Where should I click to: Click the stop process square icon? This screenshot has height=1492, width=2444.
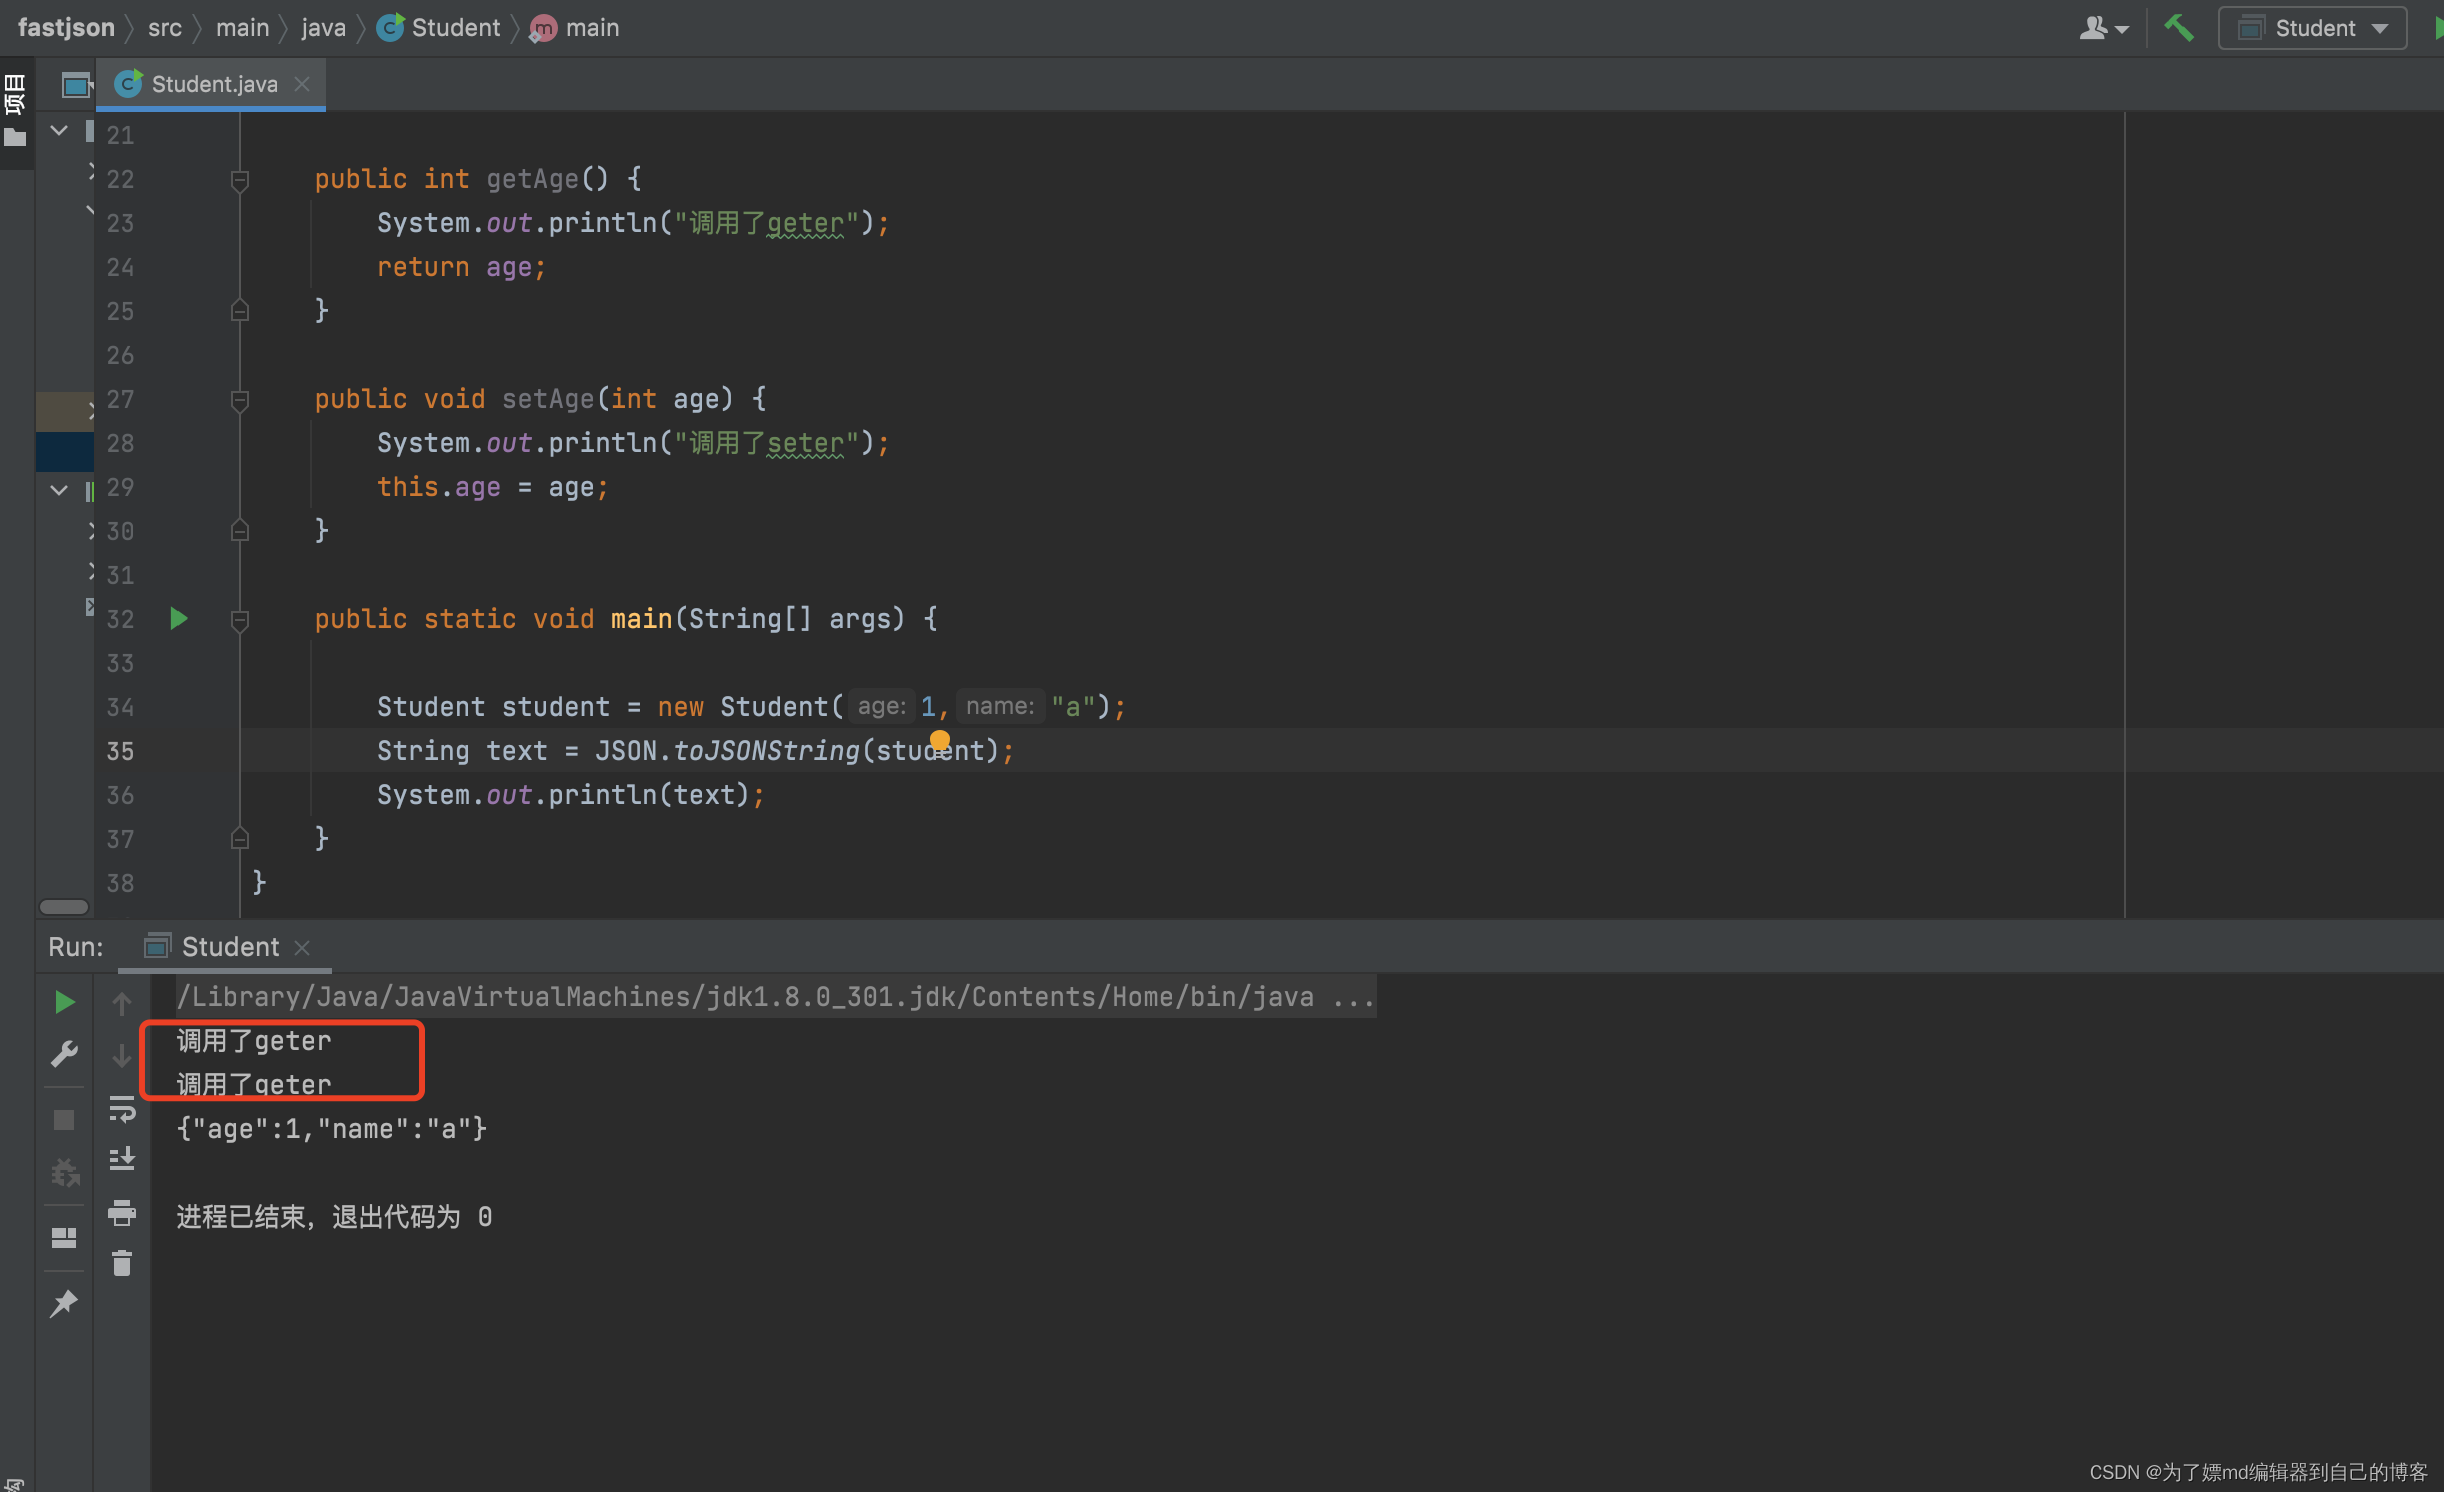pos(64,1120)
